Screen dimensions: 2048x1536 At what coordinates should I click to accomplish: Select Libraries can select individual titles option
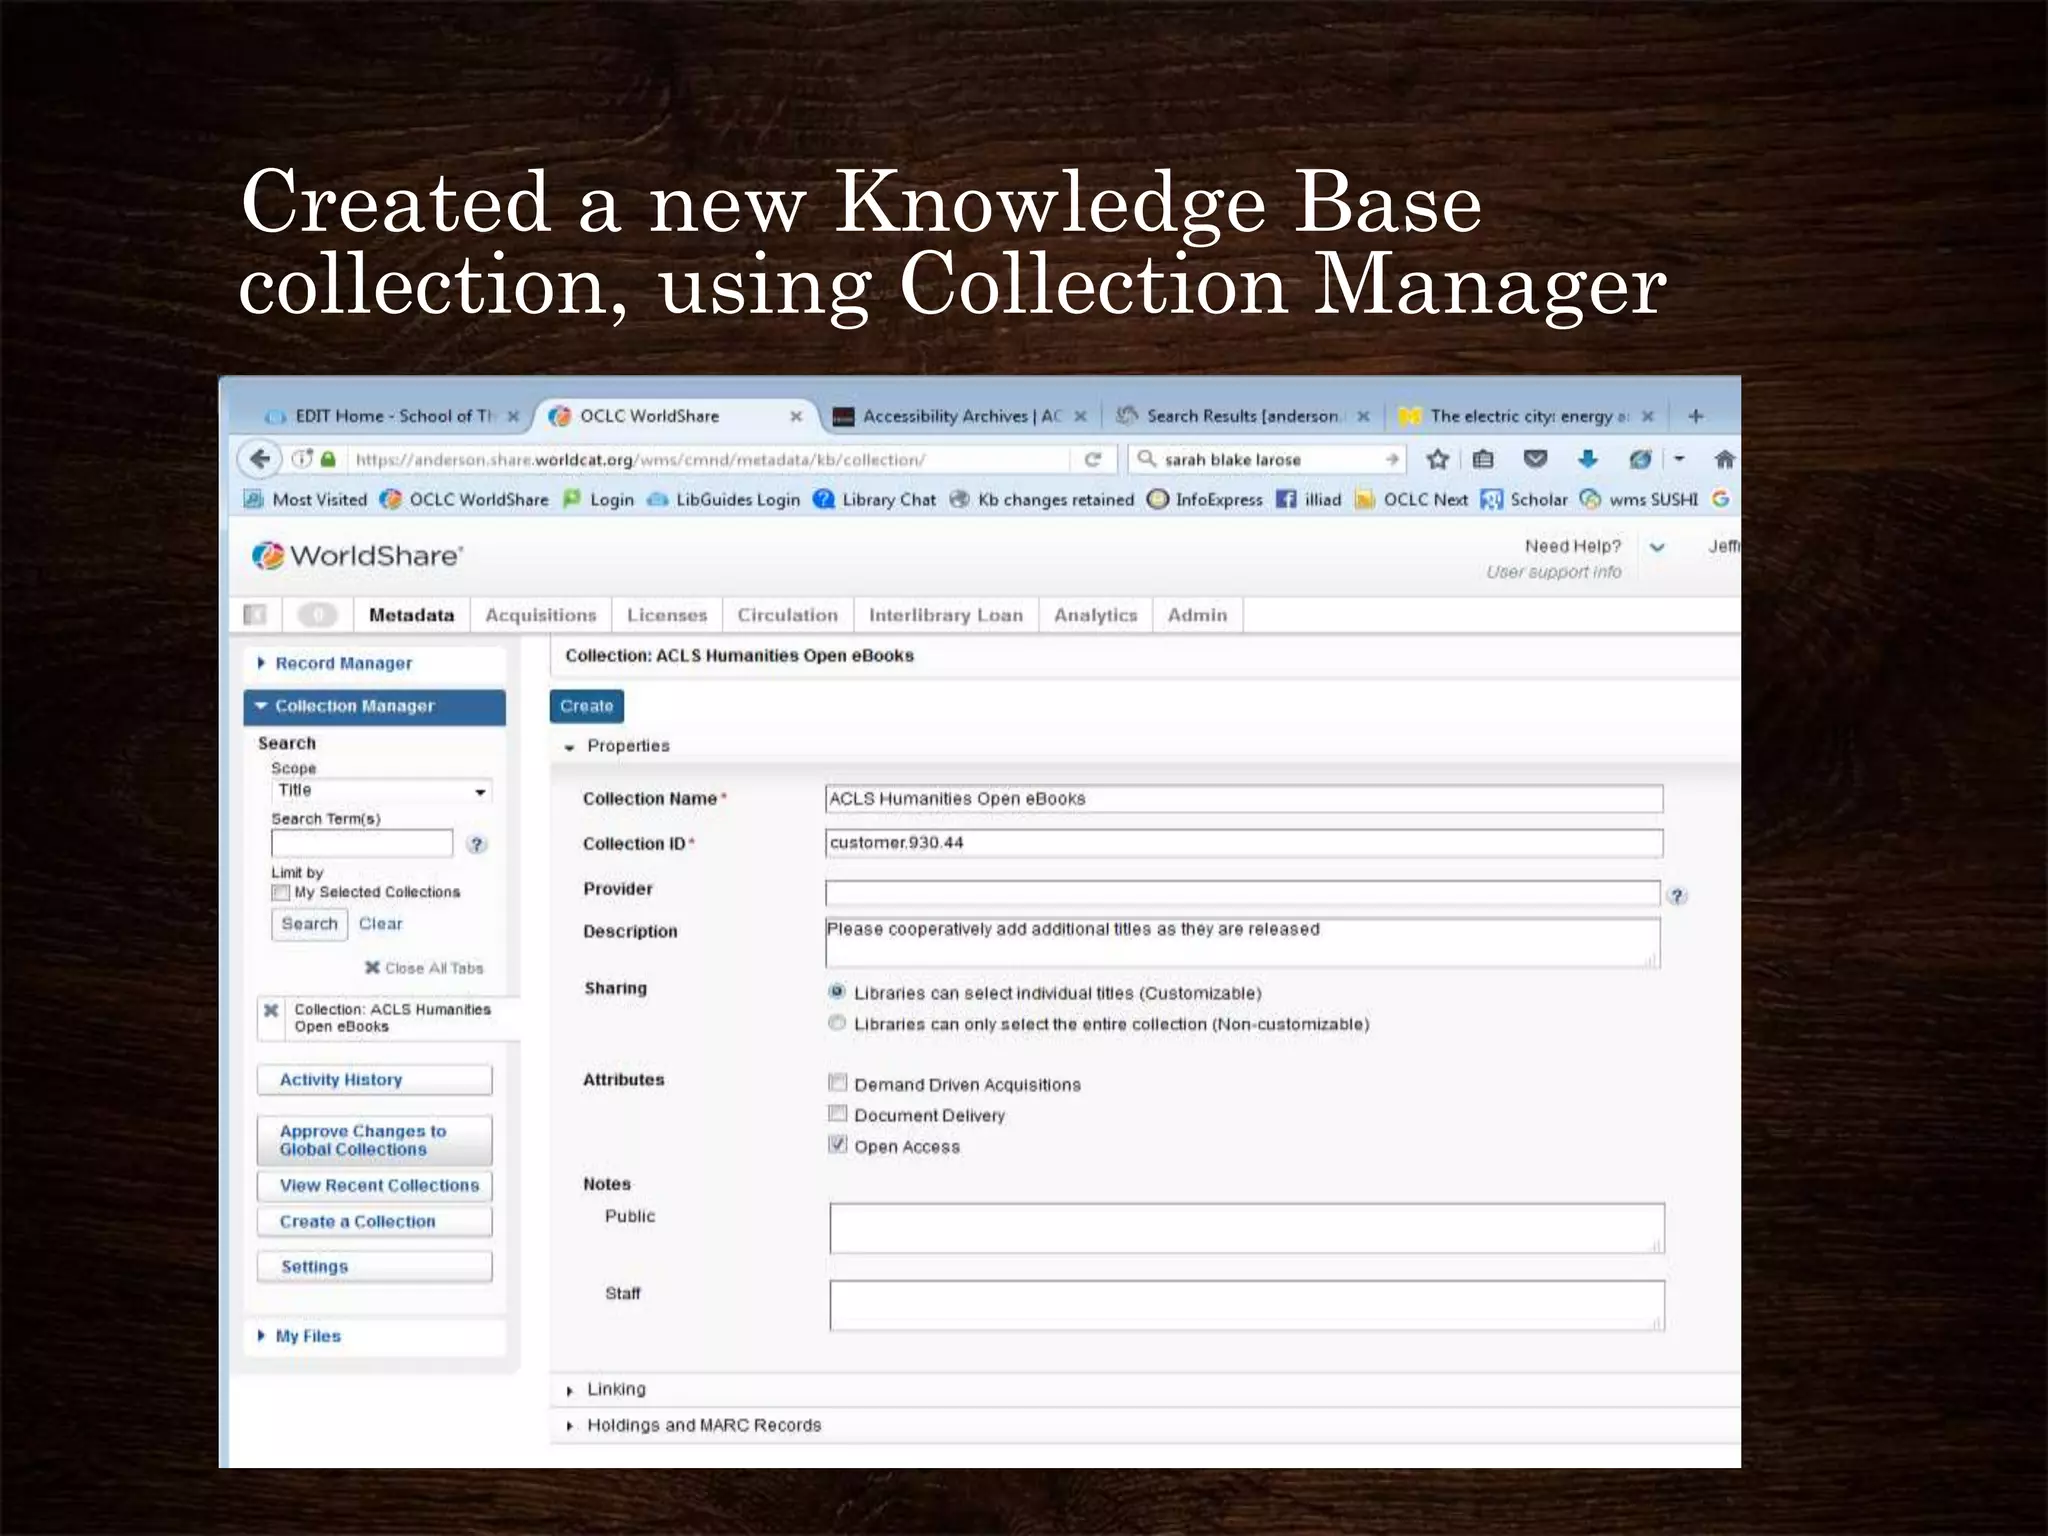(x=837, y=992)
